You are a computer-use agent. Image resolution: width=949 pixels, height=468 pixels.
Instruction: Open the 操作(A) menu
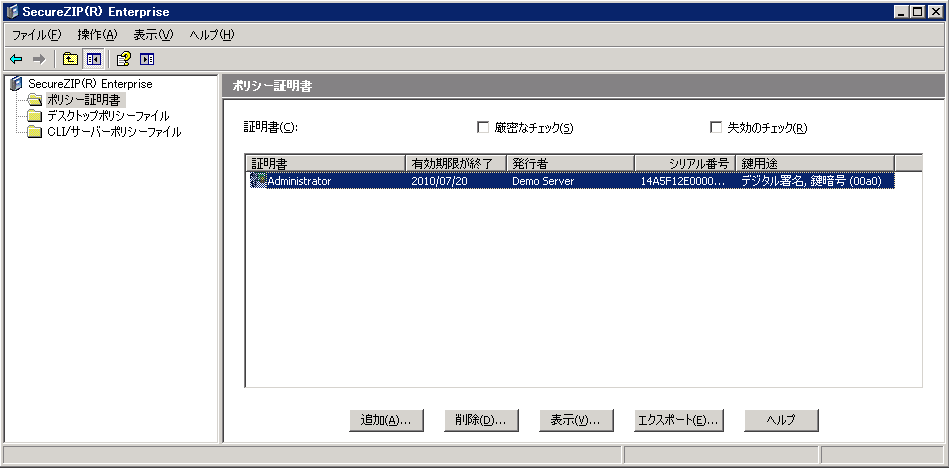97,35
